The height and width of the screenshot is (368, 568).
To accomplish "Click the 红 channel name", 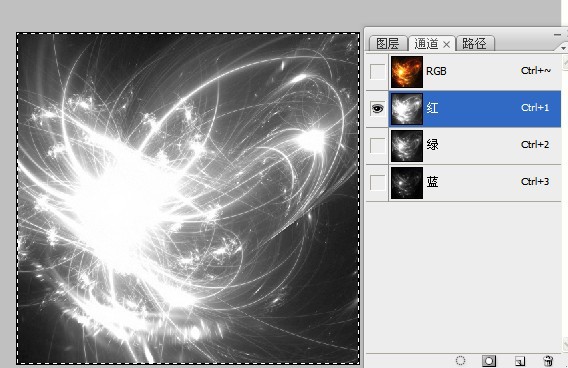I will 432,108.
